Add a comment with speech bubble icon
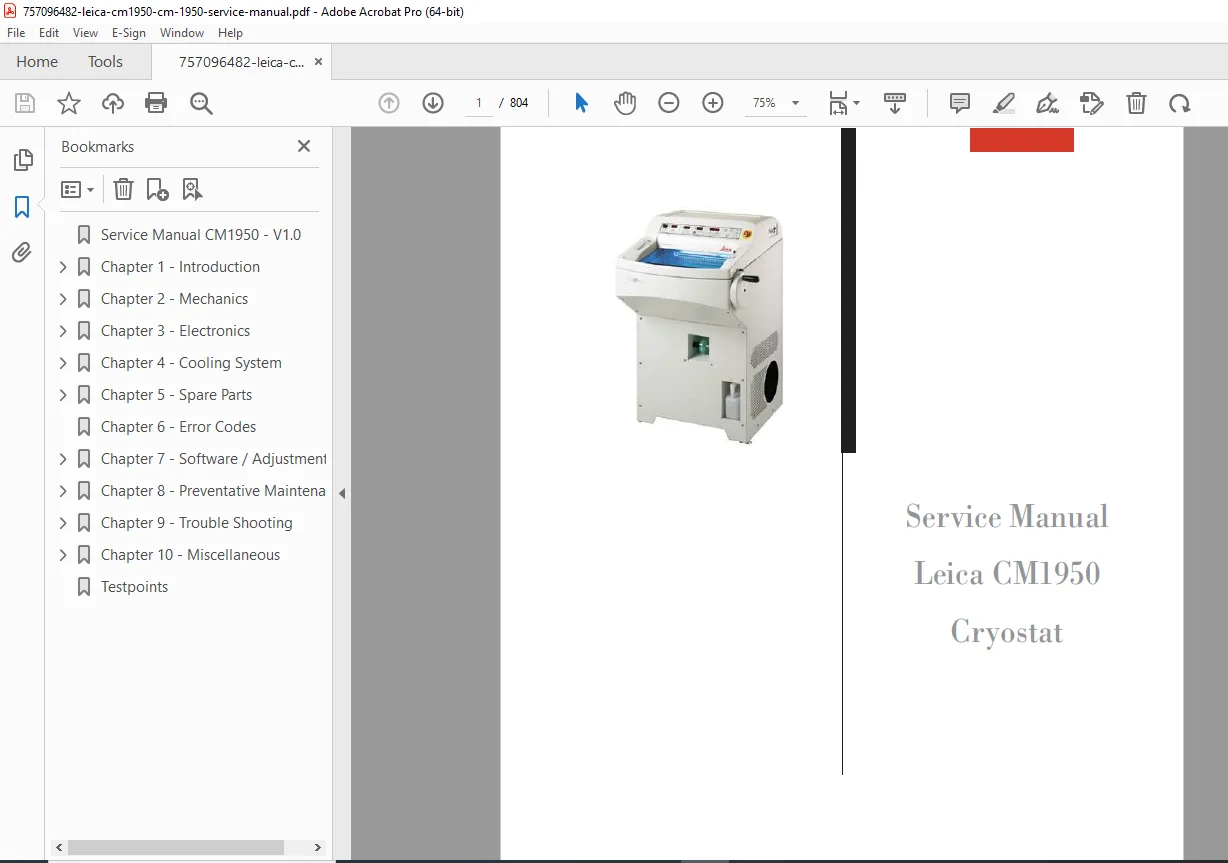 (x=960, y=103)
